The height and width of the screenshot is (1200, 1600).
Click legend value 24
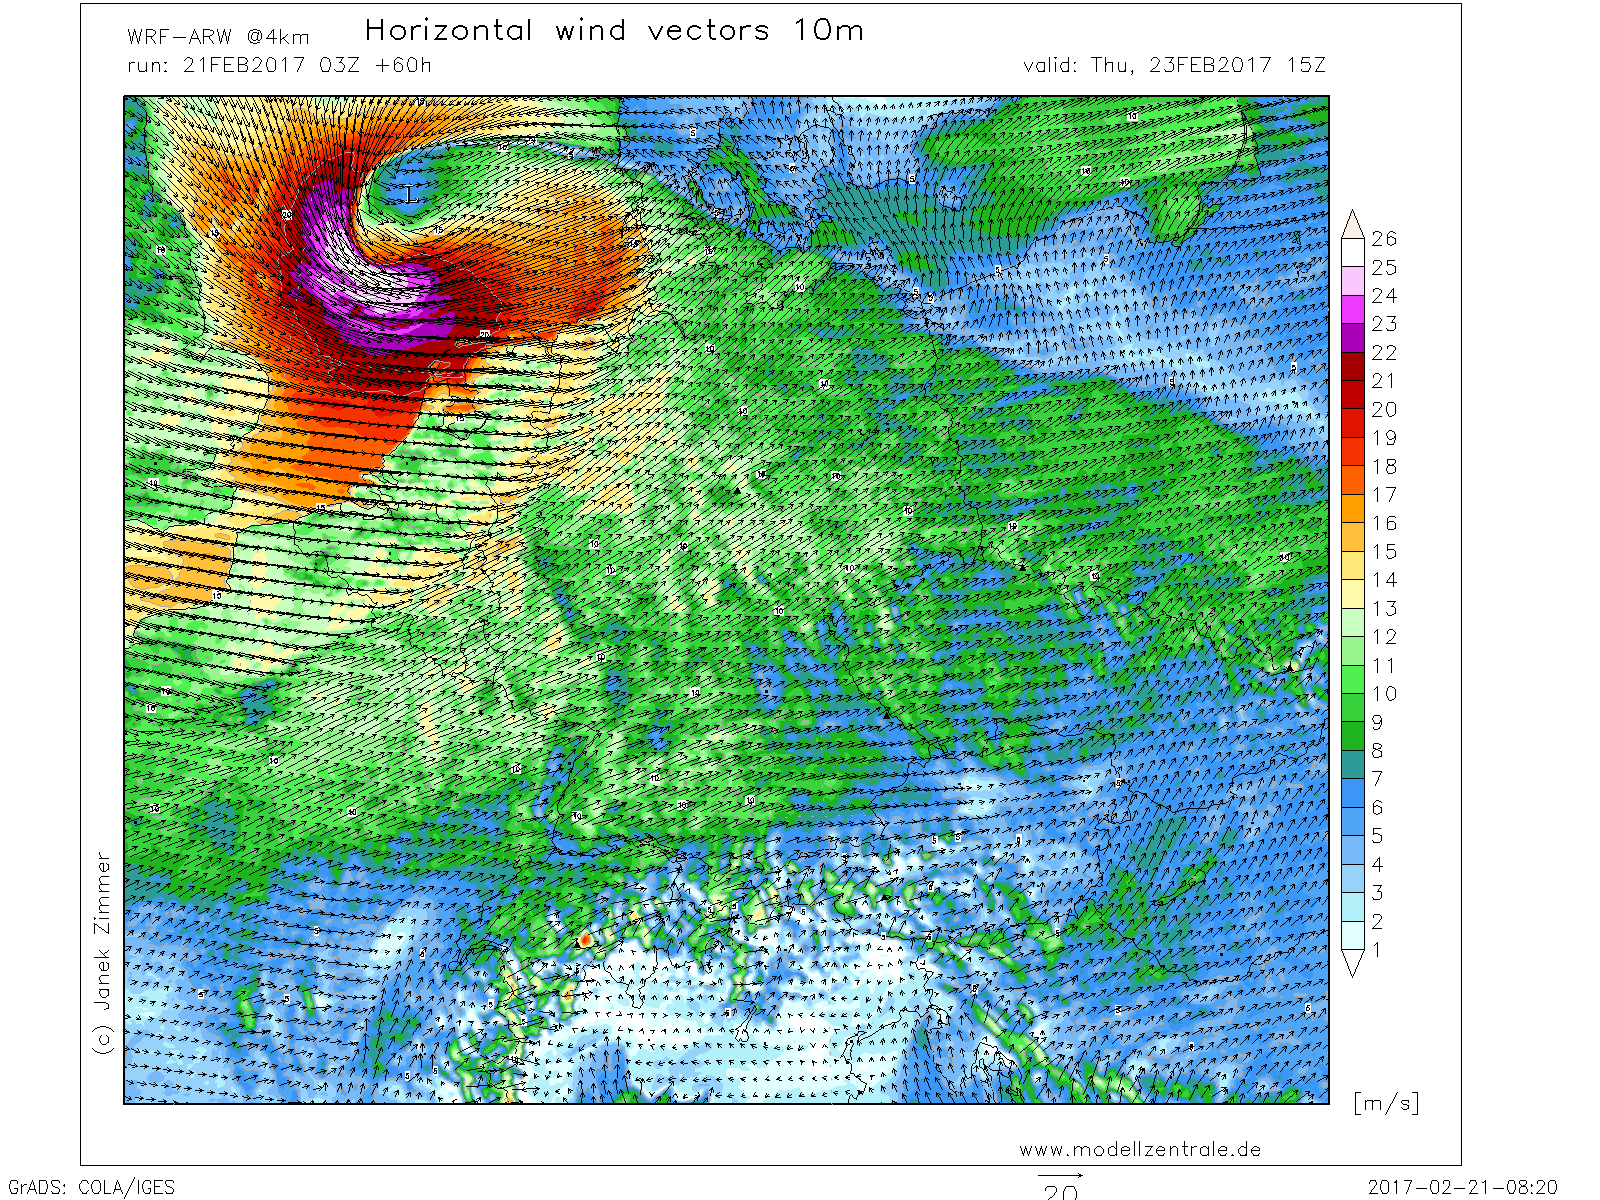point(1384,295)
